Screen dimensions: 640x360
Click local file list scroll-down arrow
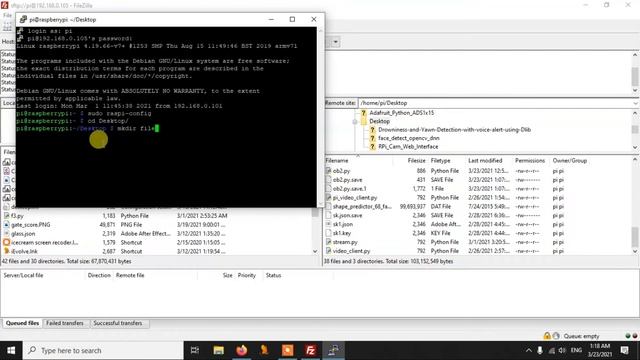315,251
